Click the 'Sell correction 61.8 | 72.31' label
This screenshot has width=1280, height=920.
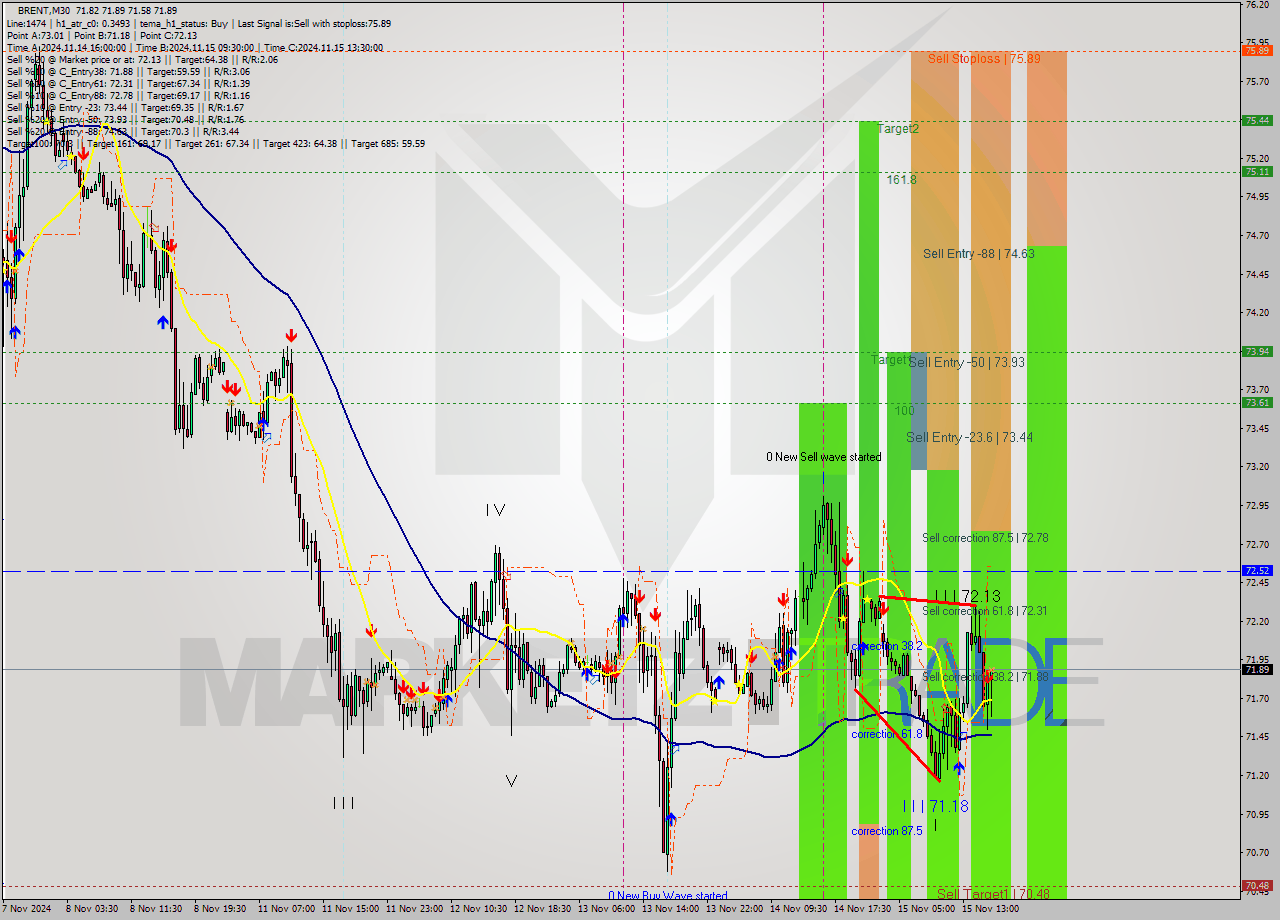click(985, 611)
